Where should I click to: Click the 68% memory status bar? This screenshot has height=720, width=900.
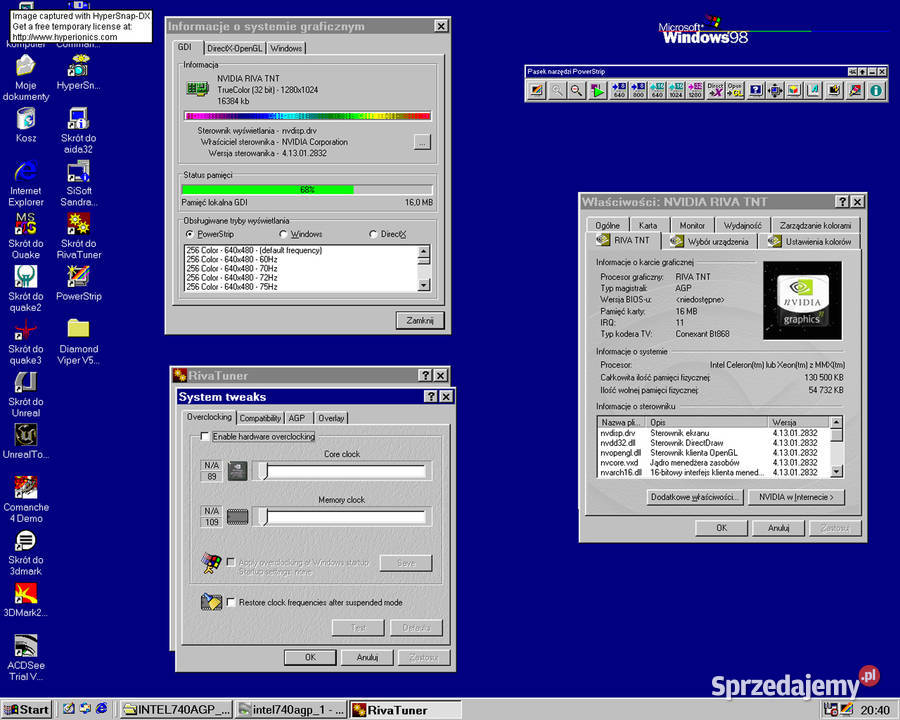pos(307,189)
